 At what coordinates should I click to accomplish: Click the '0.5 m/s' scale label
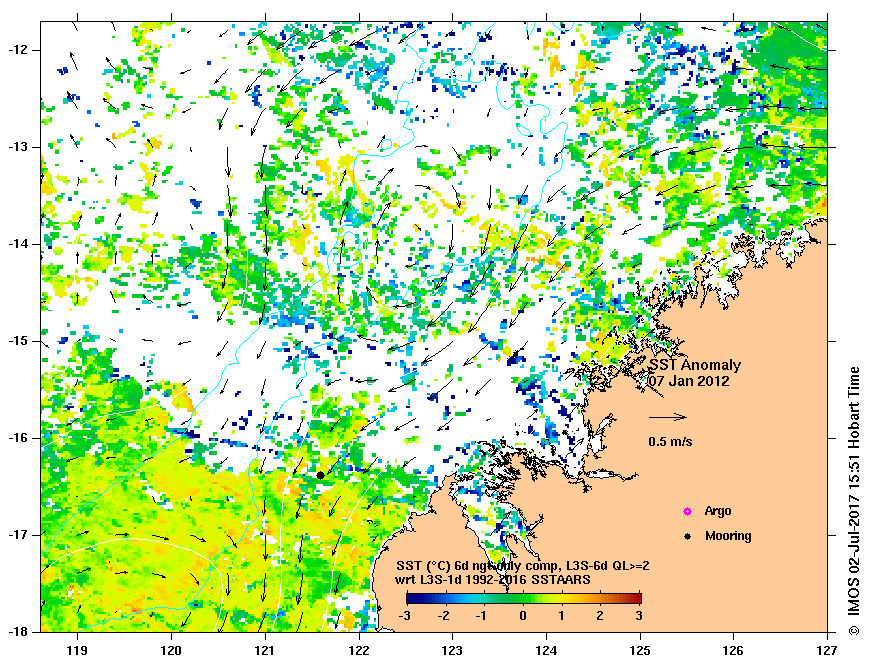(670, 442)
